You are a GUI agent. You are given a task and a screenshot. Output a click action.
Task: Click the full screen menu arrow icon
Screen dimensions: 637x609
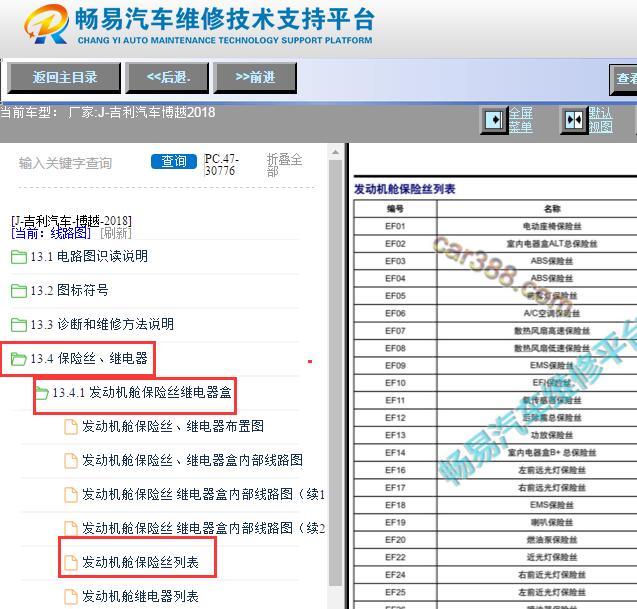pos(494,120)
